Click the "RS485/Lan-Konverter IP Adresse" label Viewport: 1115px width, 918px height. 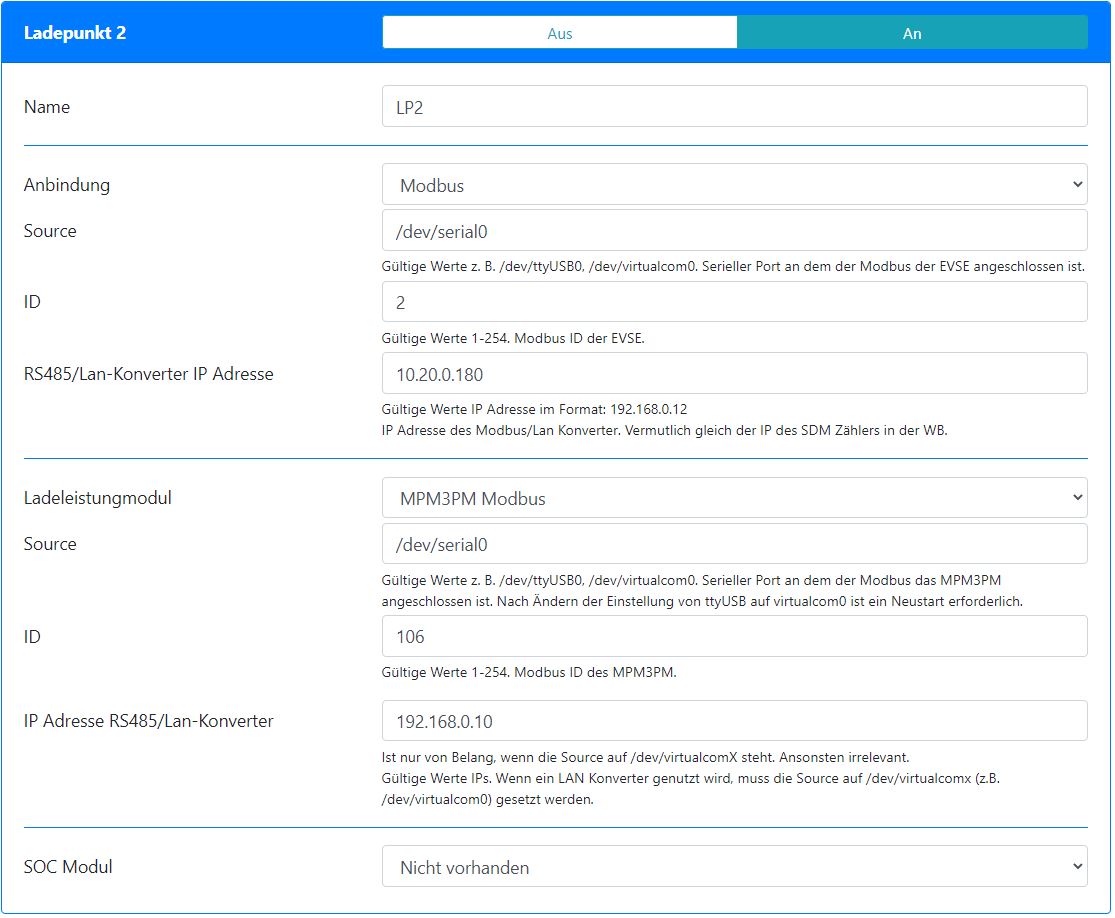(x=148, y=374)
